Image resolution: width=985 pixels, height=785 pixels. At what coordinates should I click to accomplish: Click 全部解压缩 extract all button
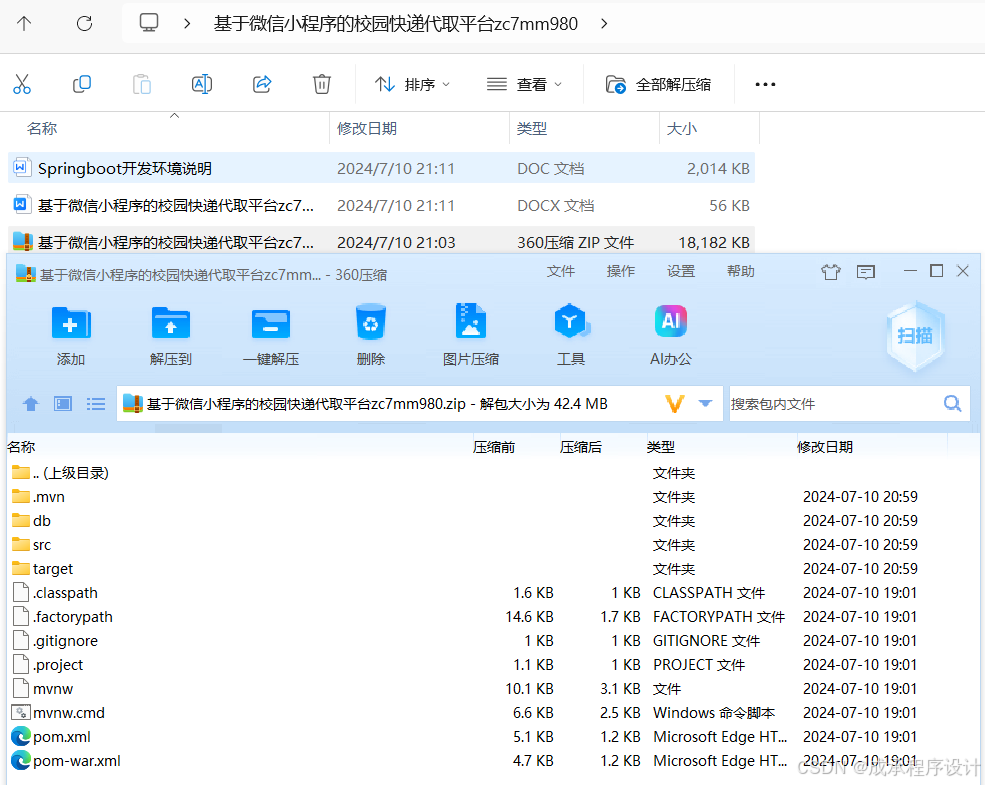pyautogui.click(x=658, y=84)
